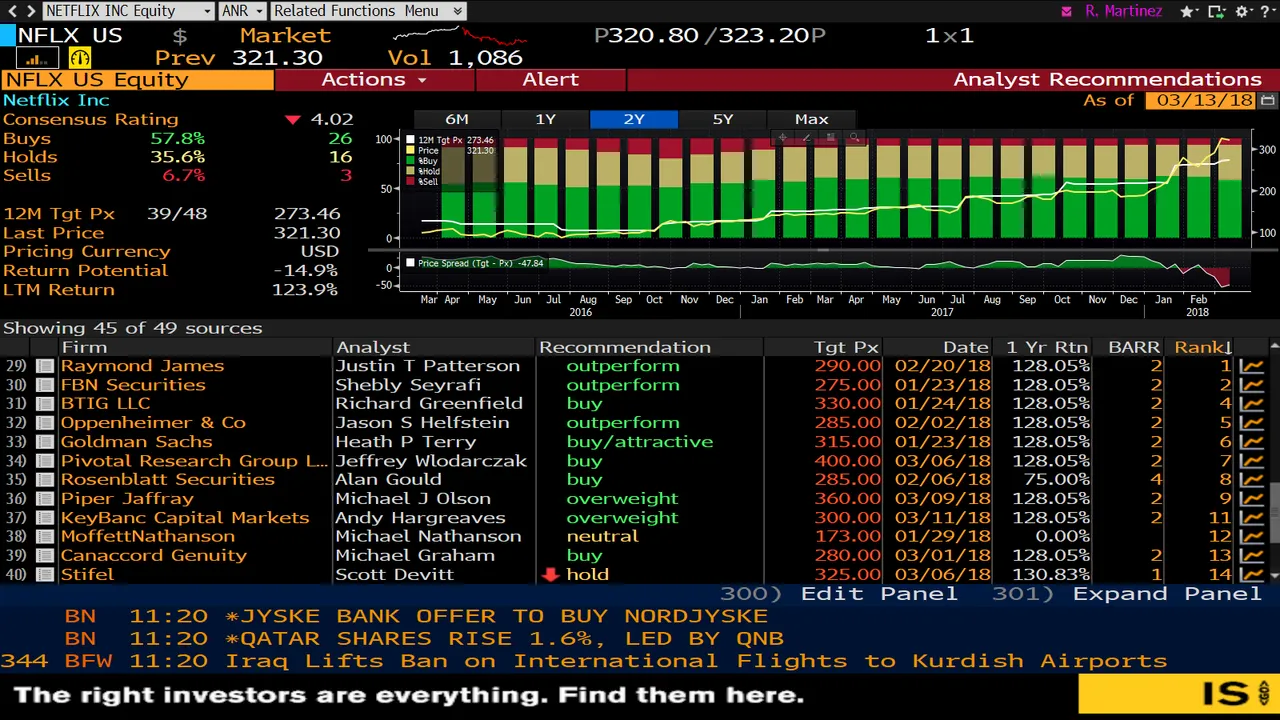This screenshot has height=720, width=1280.
Task: Open chart icon for Canaccord Genuity row
Action: 1250,556
